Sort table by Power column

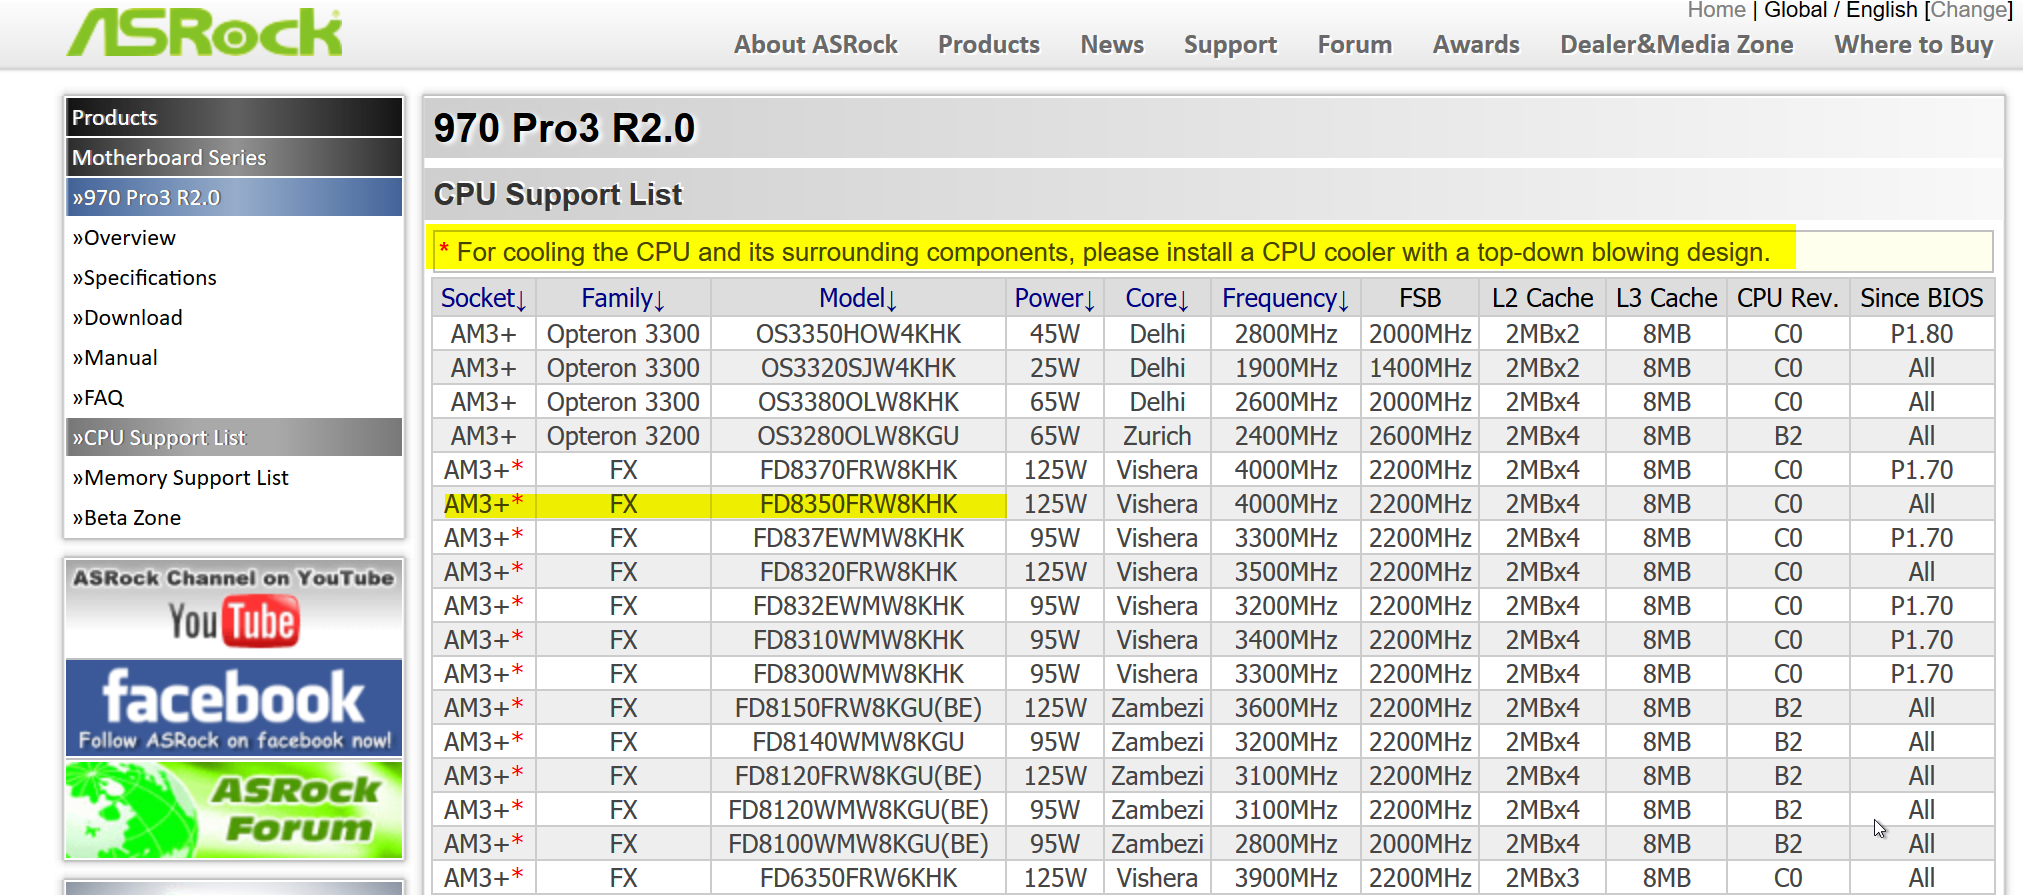click(x=1055, y=298)
